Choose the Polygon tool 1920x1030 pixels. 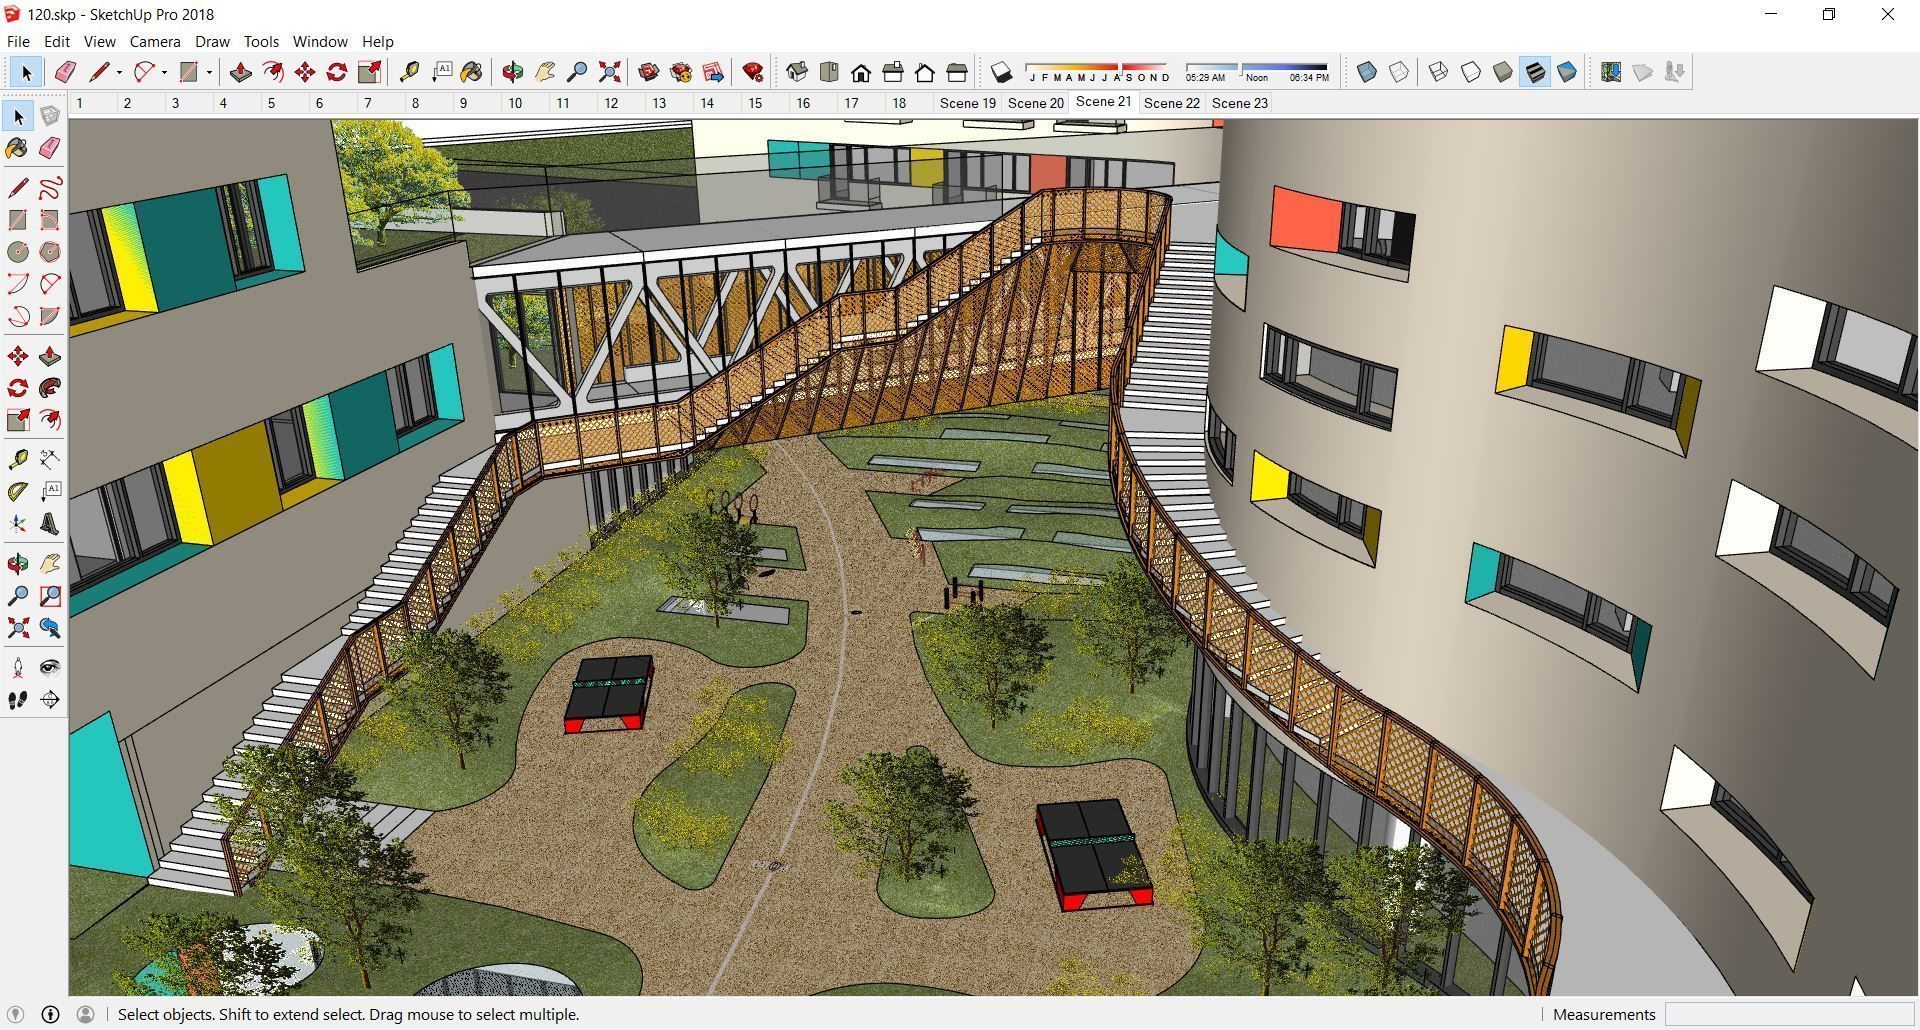49,252
